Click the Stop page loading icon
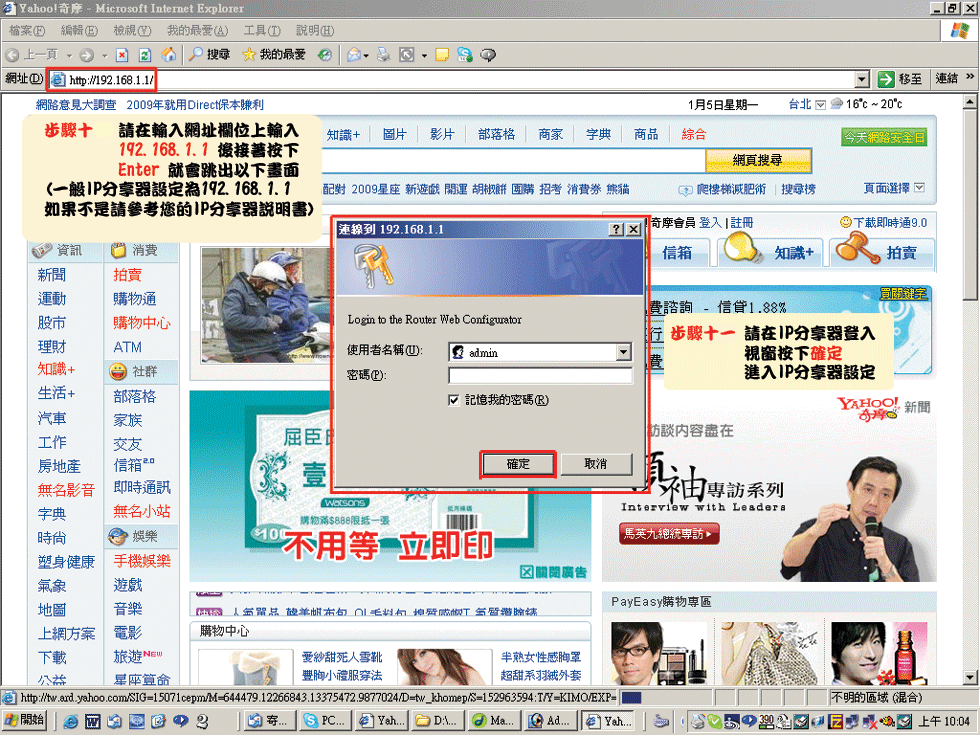Viewport: 980px width, 735px height. (x=122, y=55)
